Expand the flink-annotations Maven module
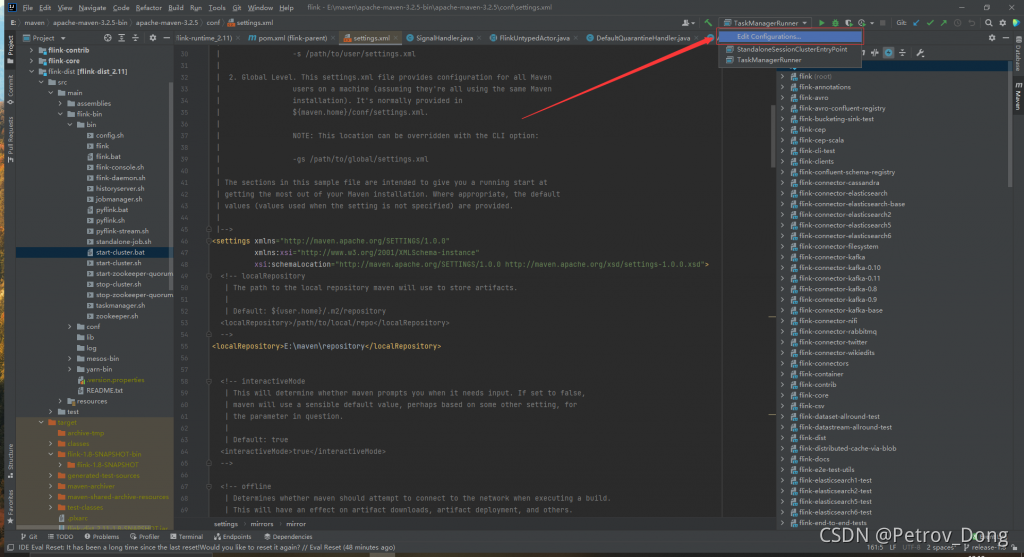 pyautogui.click(x=782, y=87)
